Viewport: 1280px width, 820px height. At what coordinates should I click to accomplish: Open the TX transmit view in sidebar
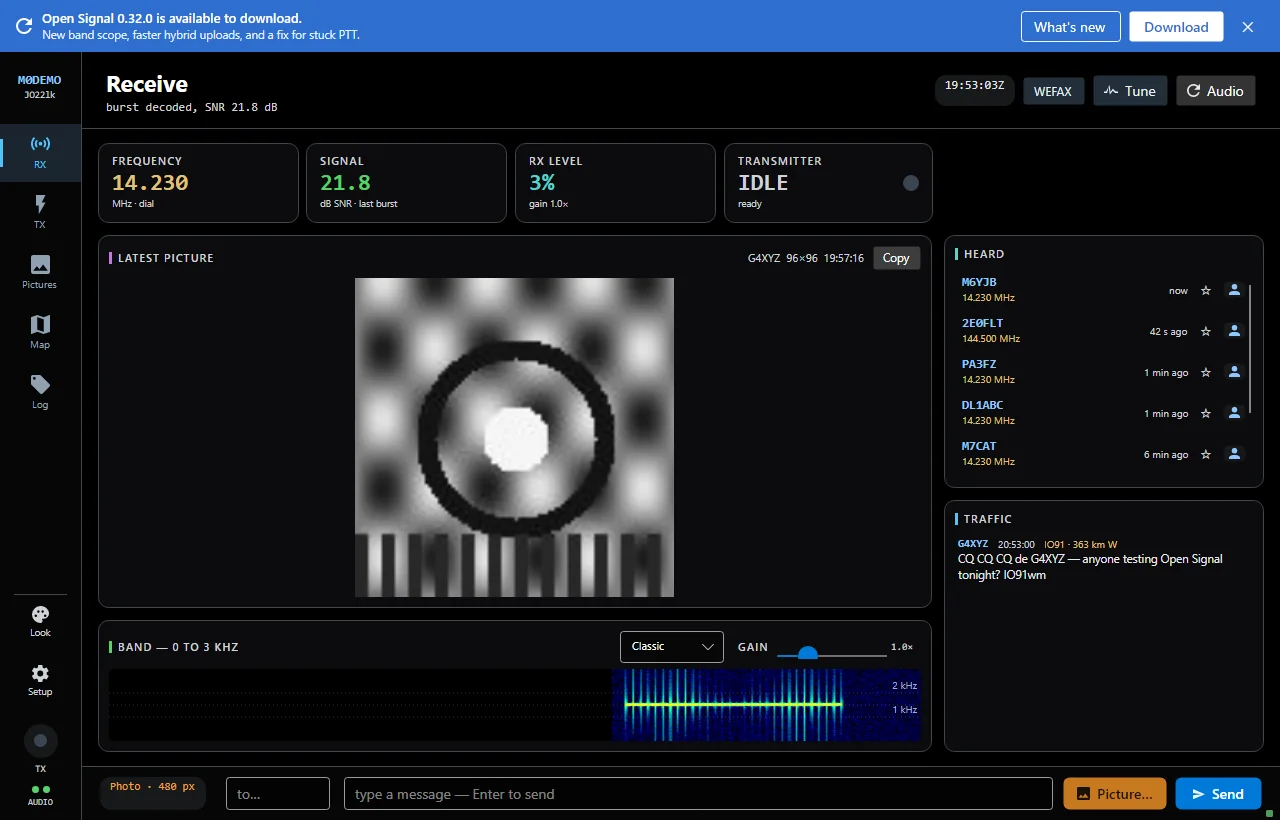tap(40, 212)
